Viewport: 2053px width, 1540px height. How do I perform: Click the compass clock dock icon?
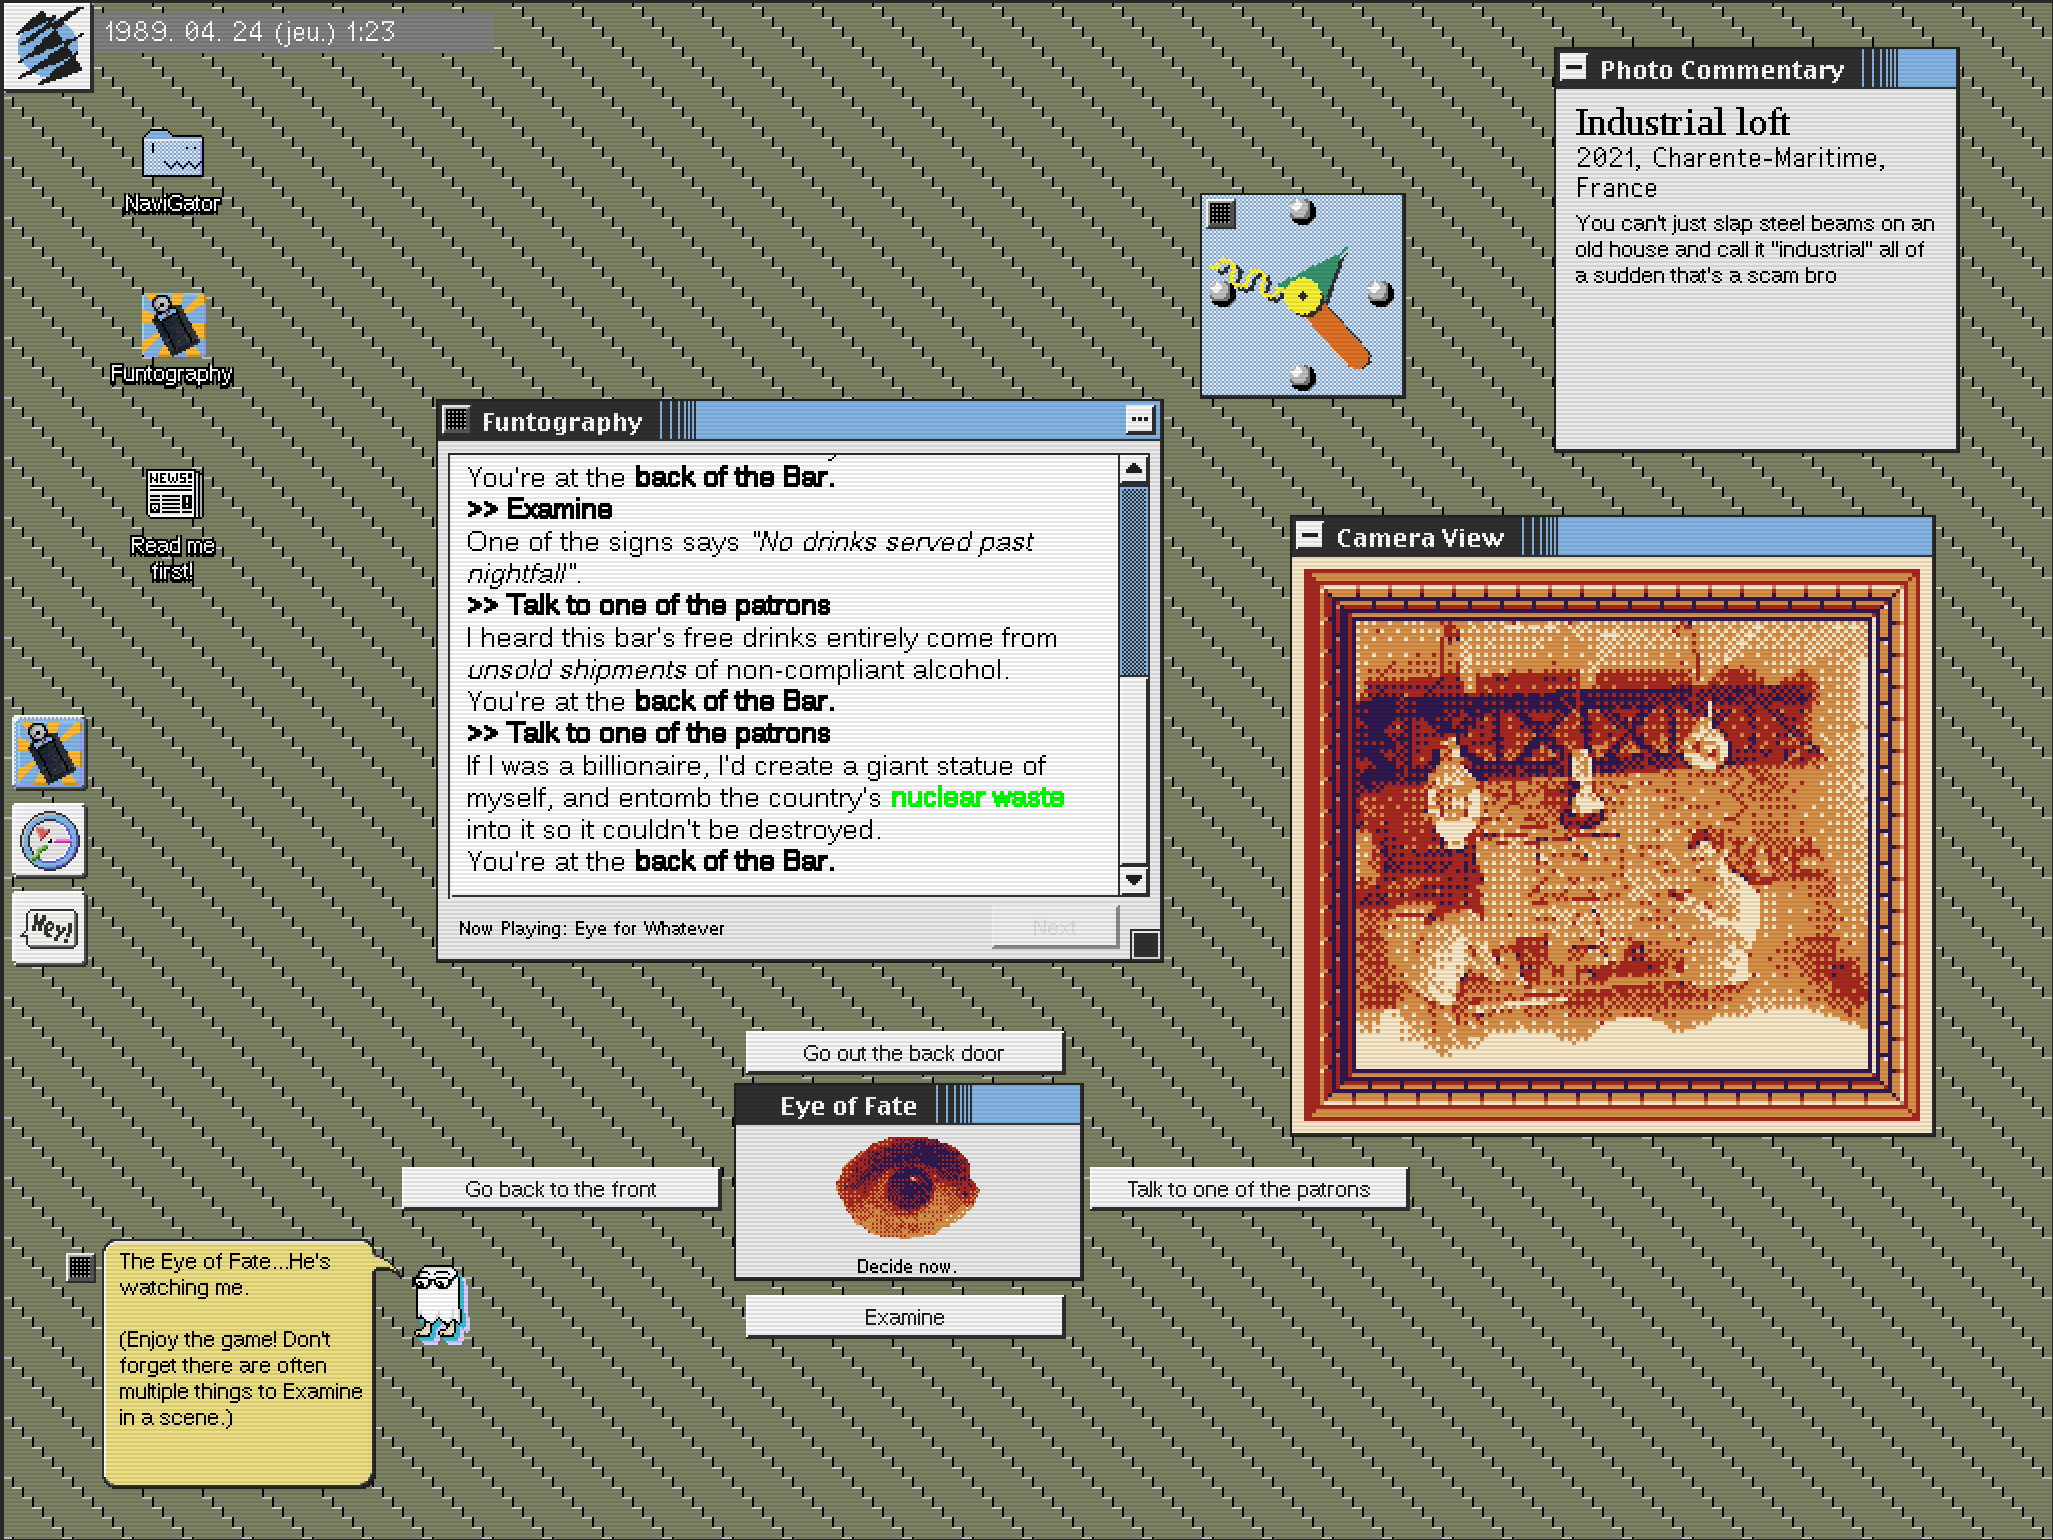pos(49,841)
